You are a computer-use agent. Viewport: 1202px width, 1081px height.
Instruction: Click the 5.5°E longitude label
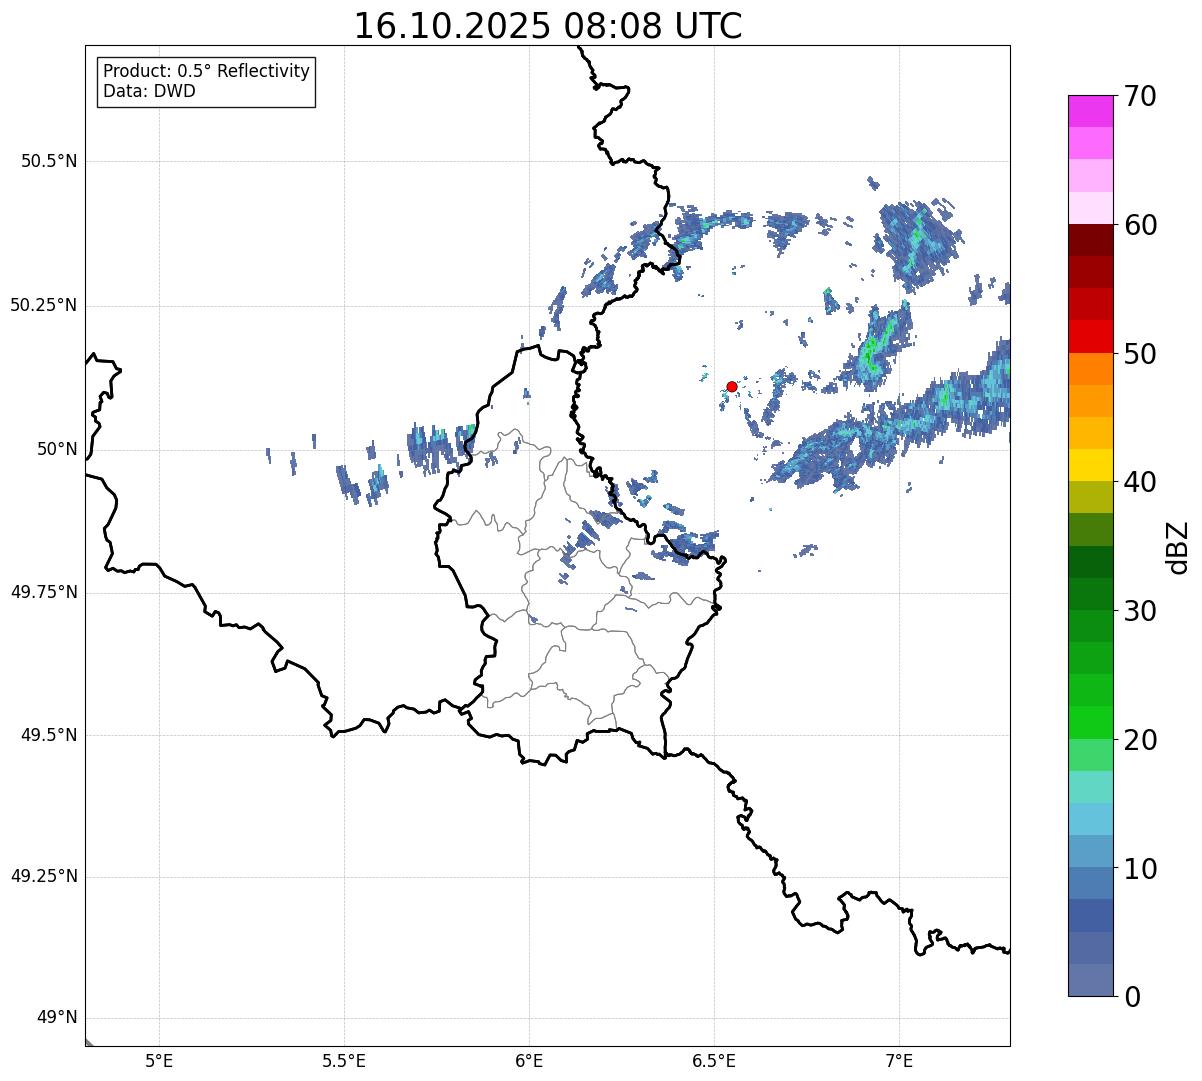coord(344,1061)
